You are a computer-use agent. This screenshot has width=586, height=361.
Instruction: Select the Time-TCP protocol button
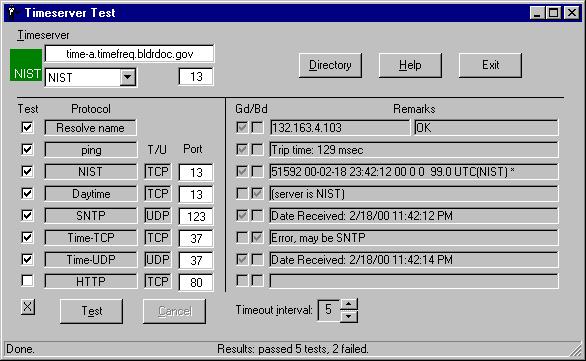pos(91,238)
